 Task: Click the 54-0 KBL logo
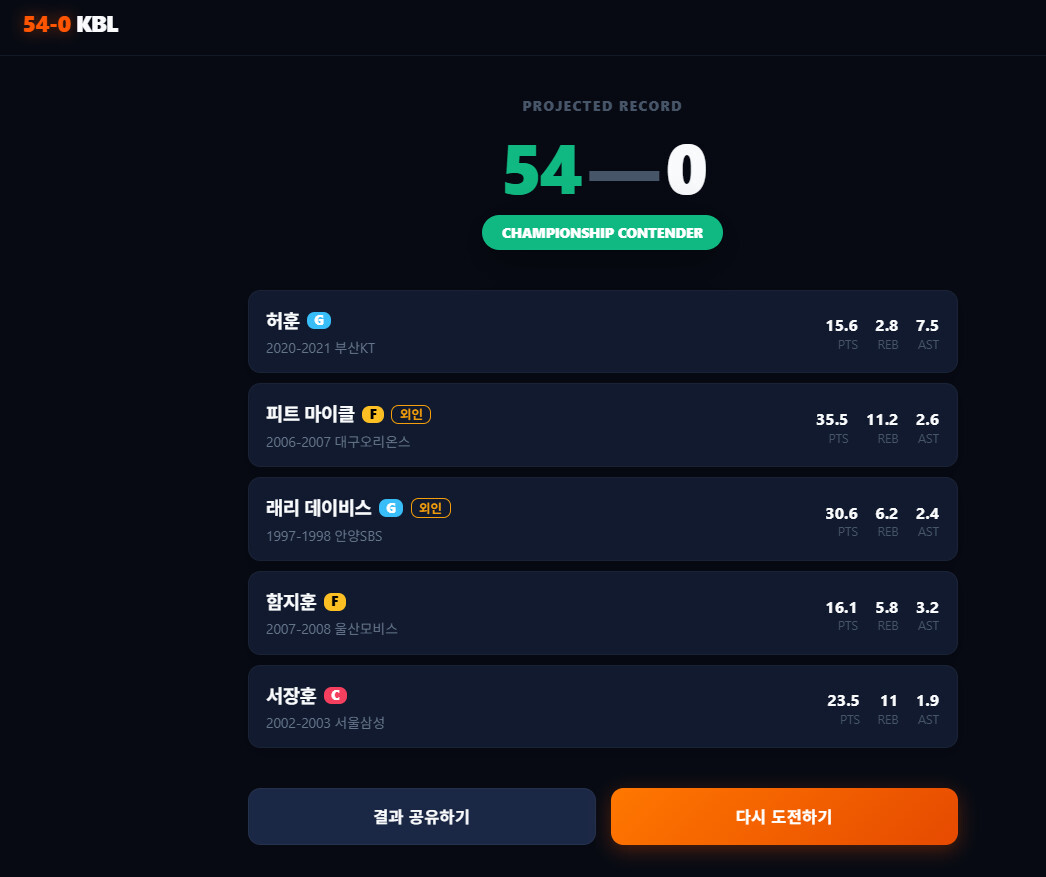tap(71, 24)
